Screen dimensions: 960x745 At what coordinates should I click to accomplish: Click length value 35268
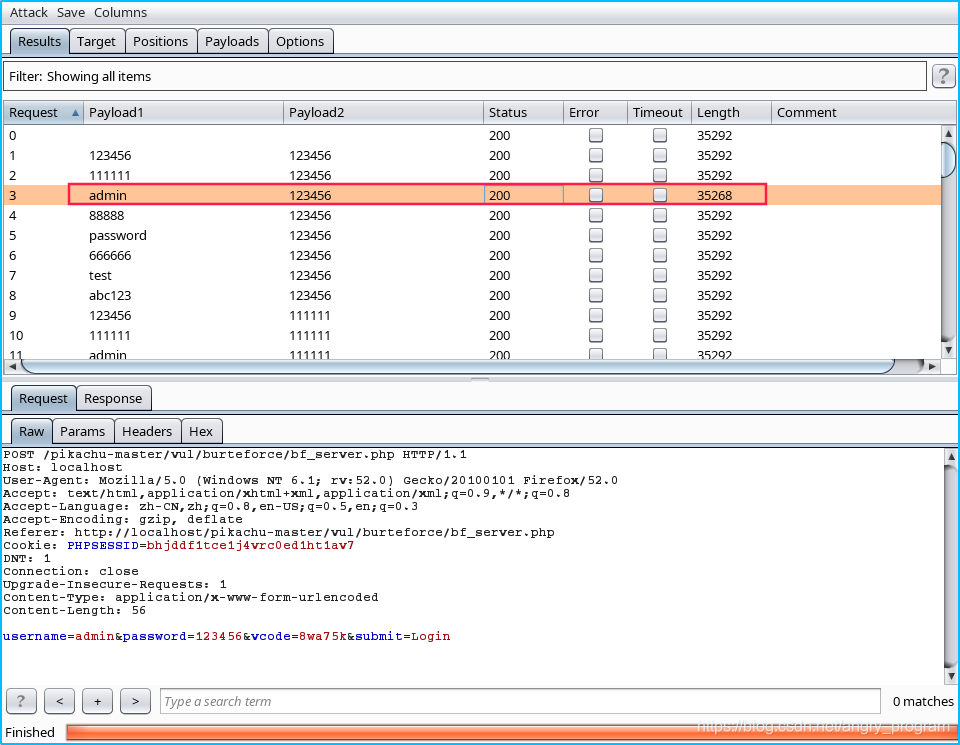714,195
